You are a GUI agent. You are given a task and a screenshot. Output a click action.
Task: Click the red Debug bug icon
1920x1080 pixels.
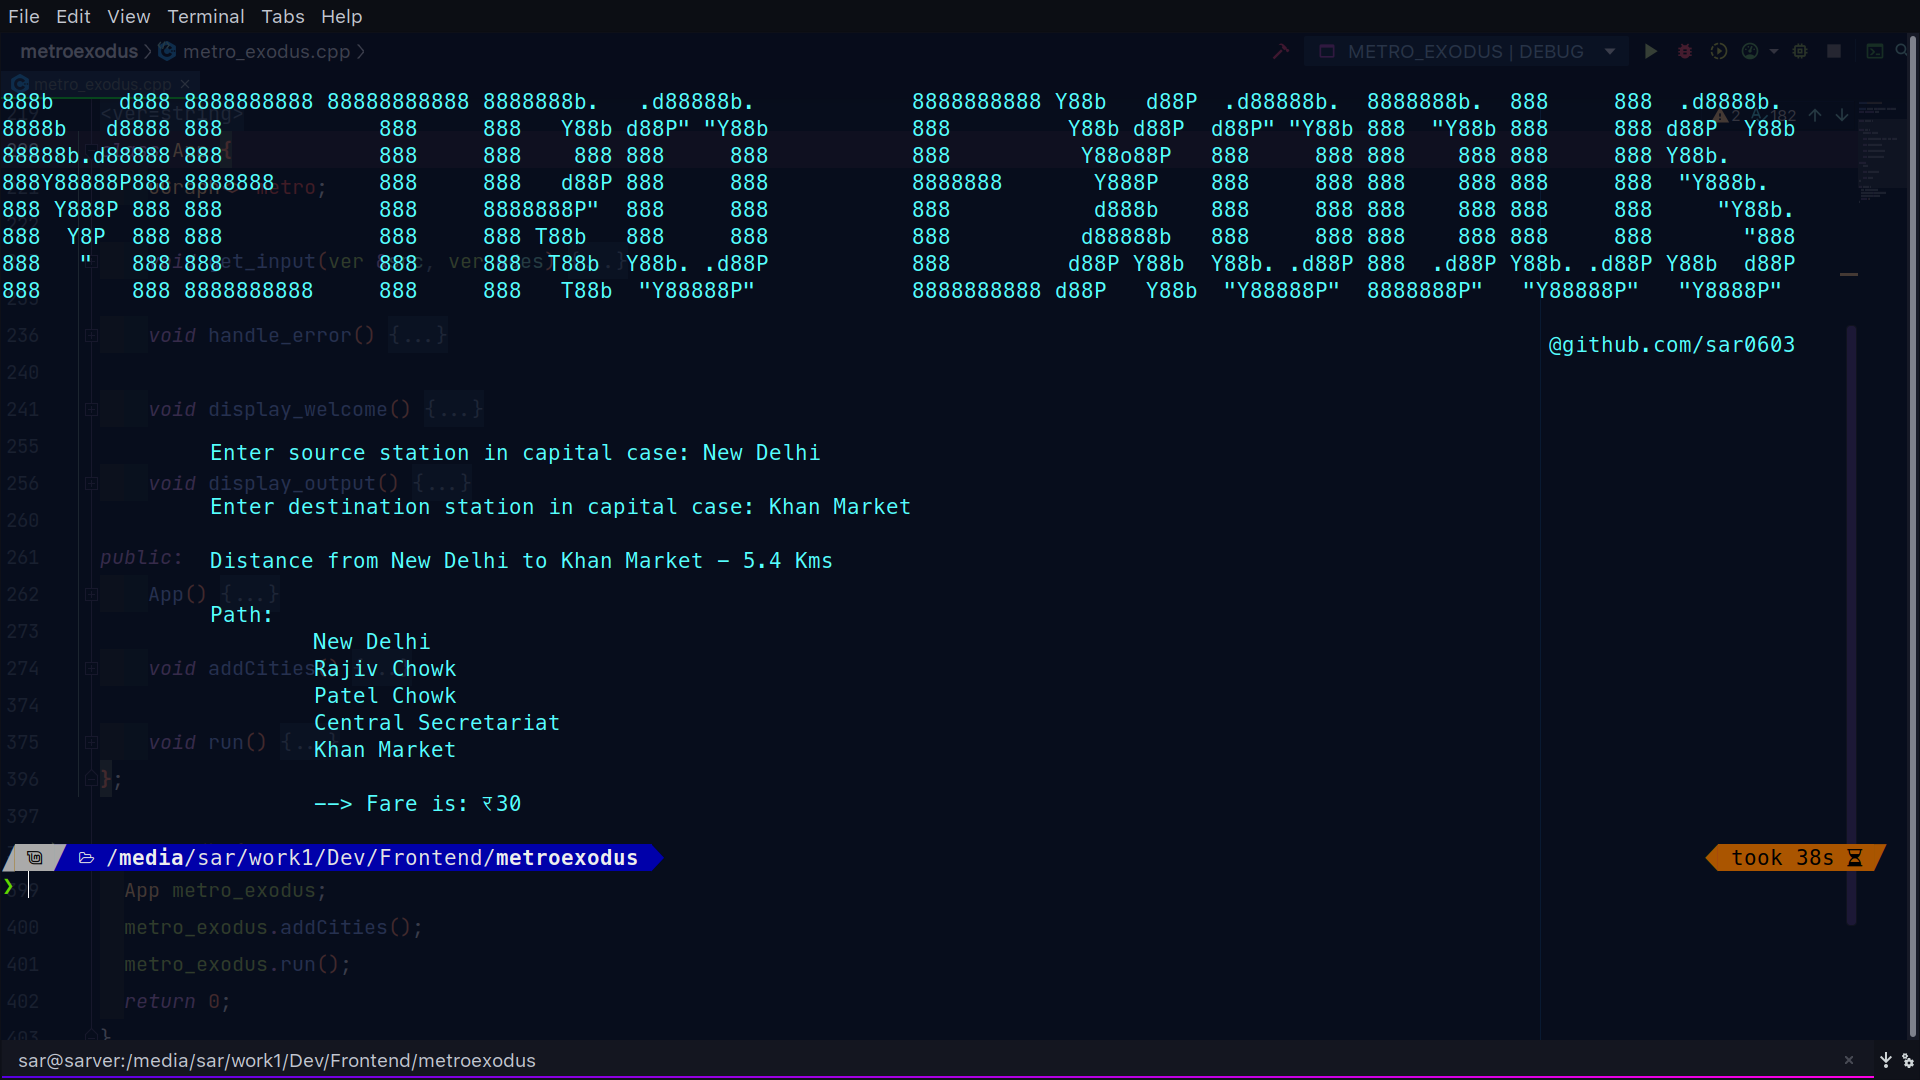coord(1685,51)
